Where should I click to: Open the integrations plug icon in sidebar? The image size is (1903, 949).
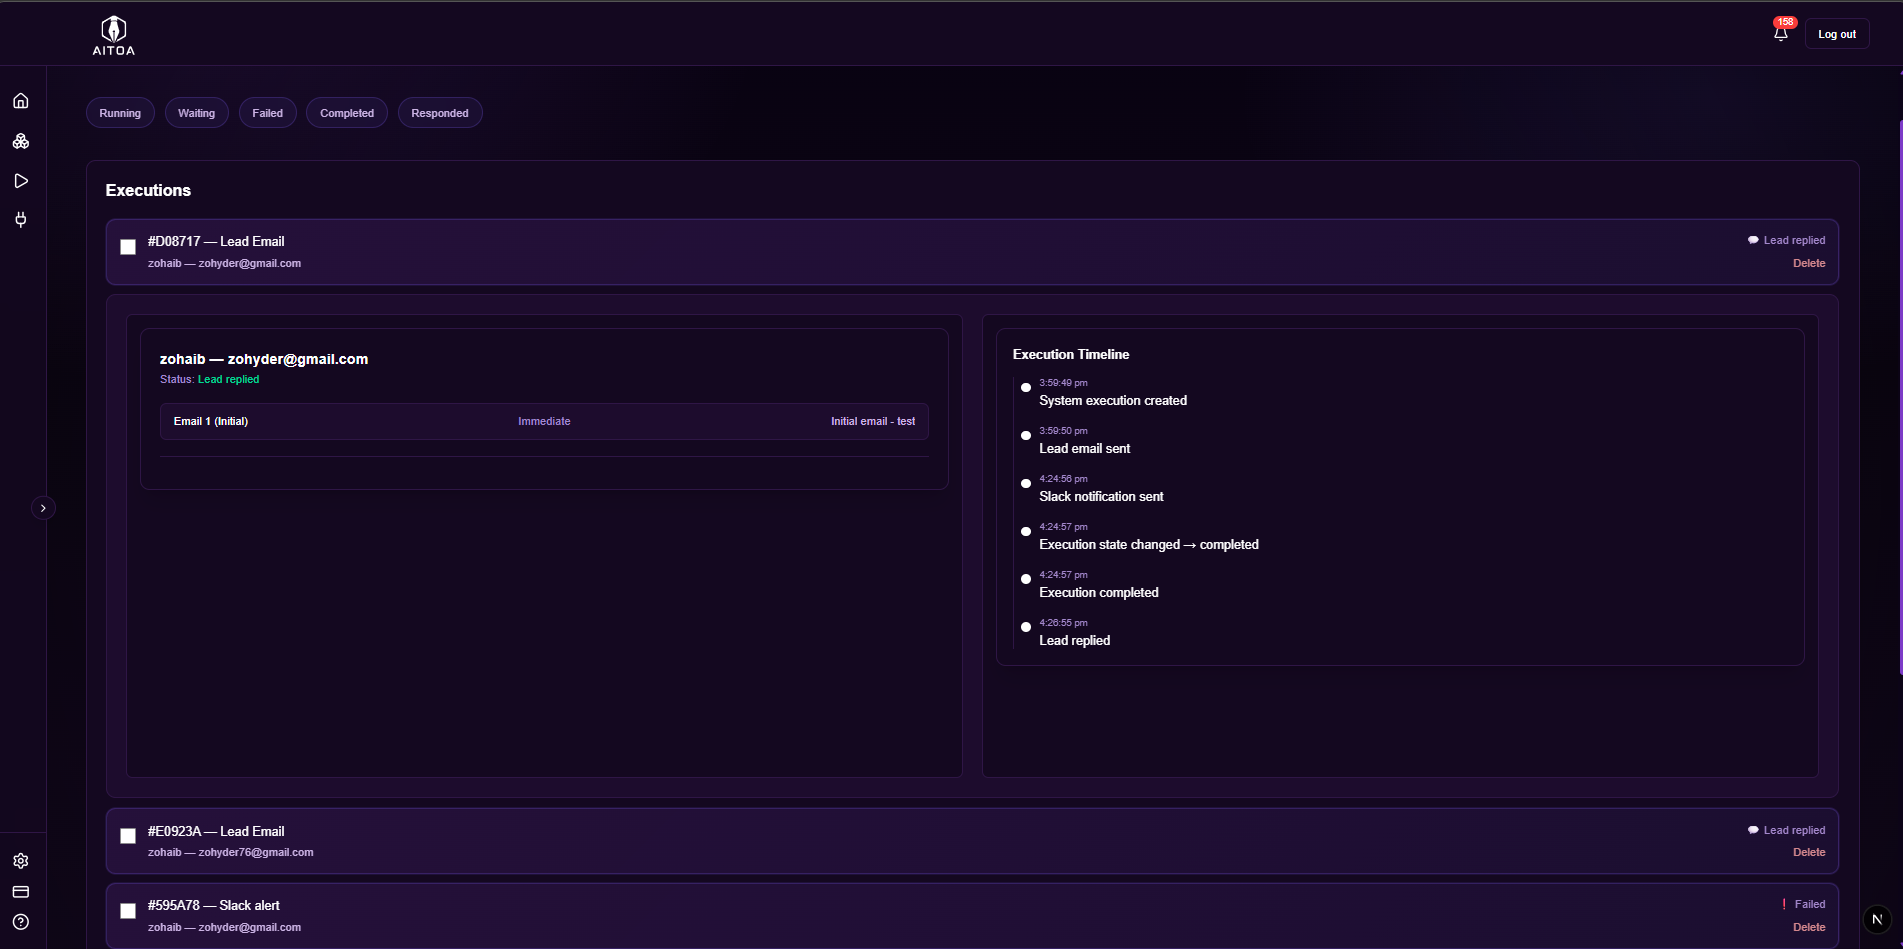point(21,220)
